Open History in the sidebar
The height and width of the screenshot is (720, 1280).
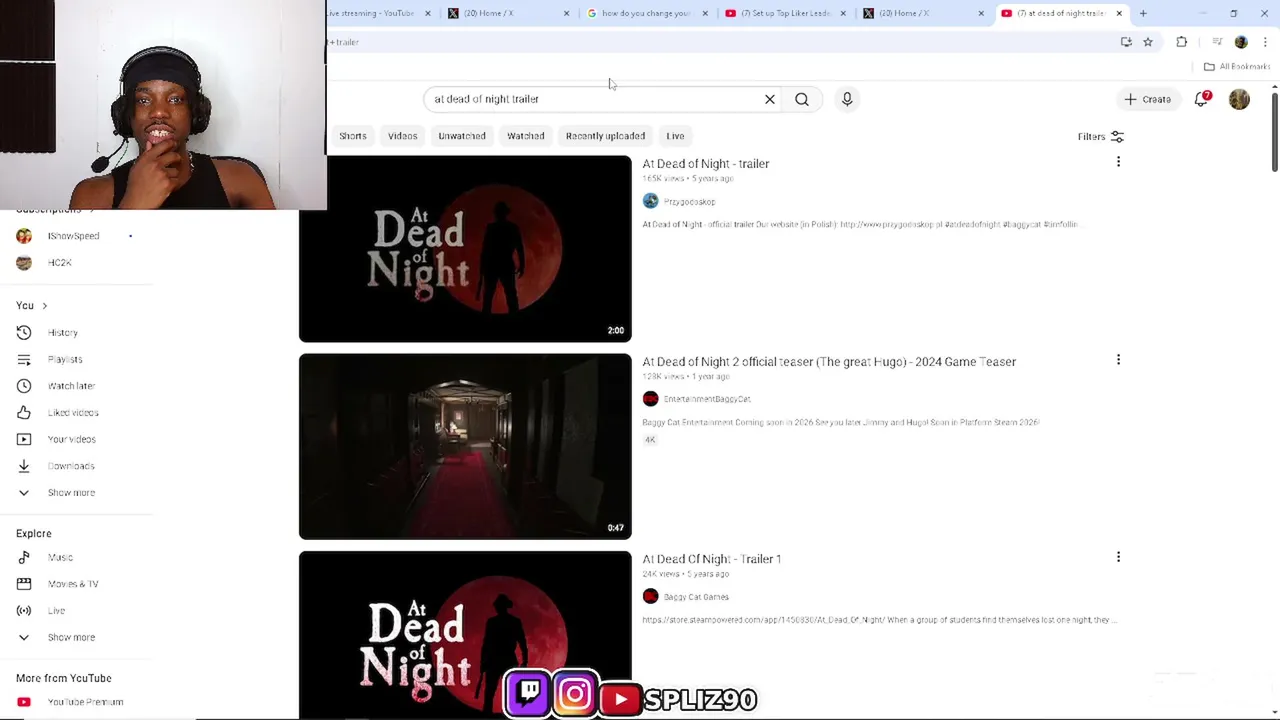pos(63,333)
